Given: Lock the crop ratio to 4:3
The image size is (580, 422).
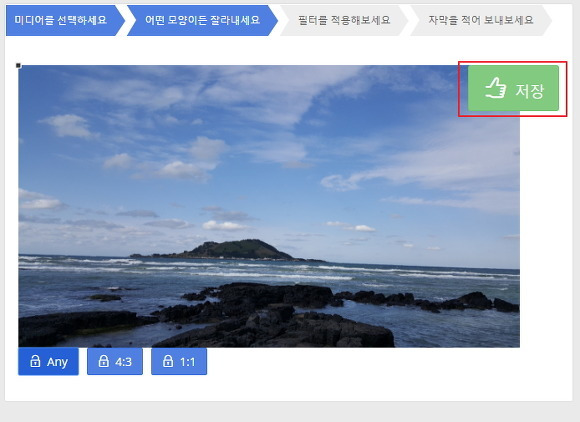Looking at the screenshot, I should 115,361.
